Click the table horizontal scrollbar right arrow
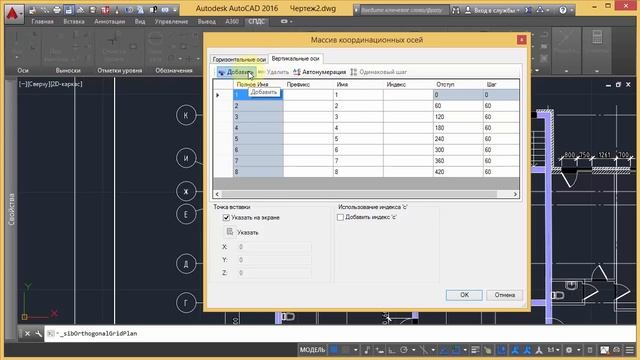Screen dimensions: 640x360 pos(515,194)
